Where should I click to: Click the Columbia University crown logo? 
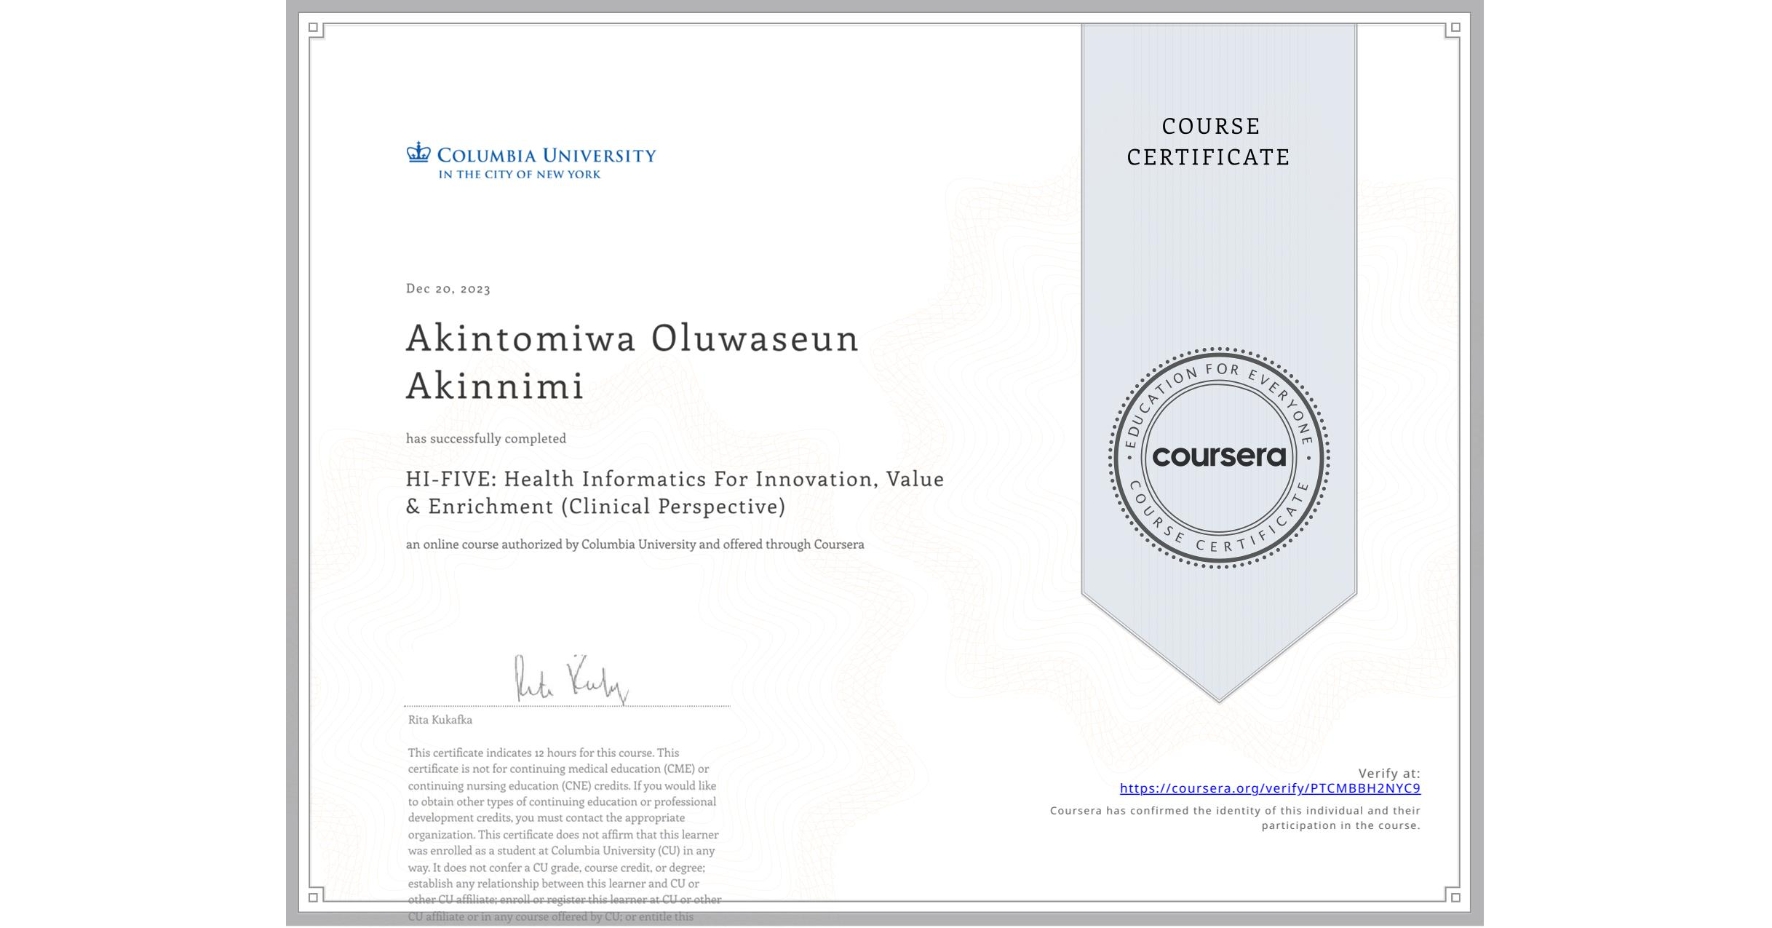(418, 152)
